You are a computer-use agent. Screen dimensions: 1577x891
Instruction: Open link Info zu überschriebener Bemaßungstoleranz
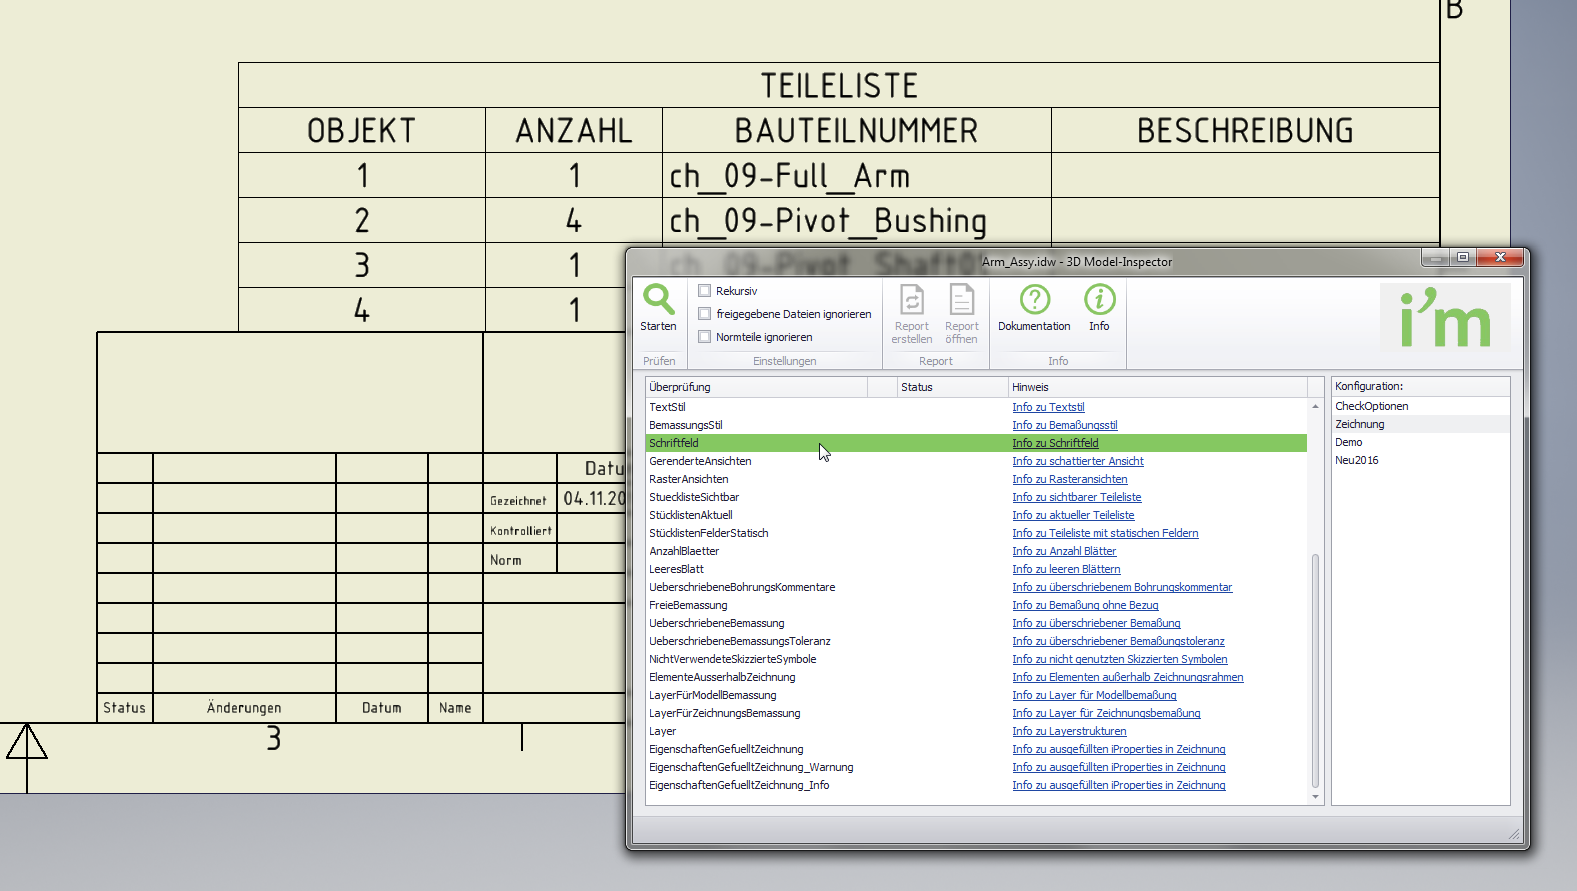(x=1118, y=641)
